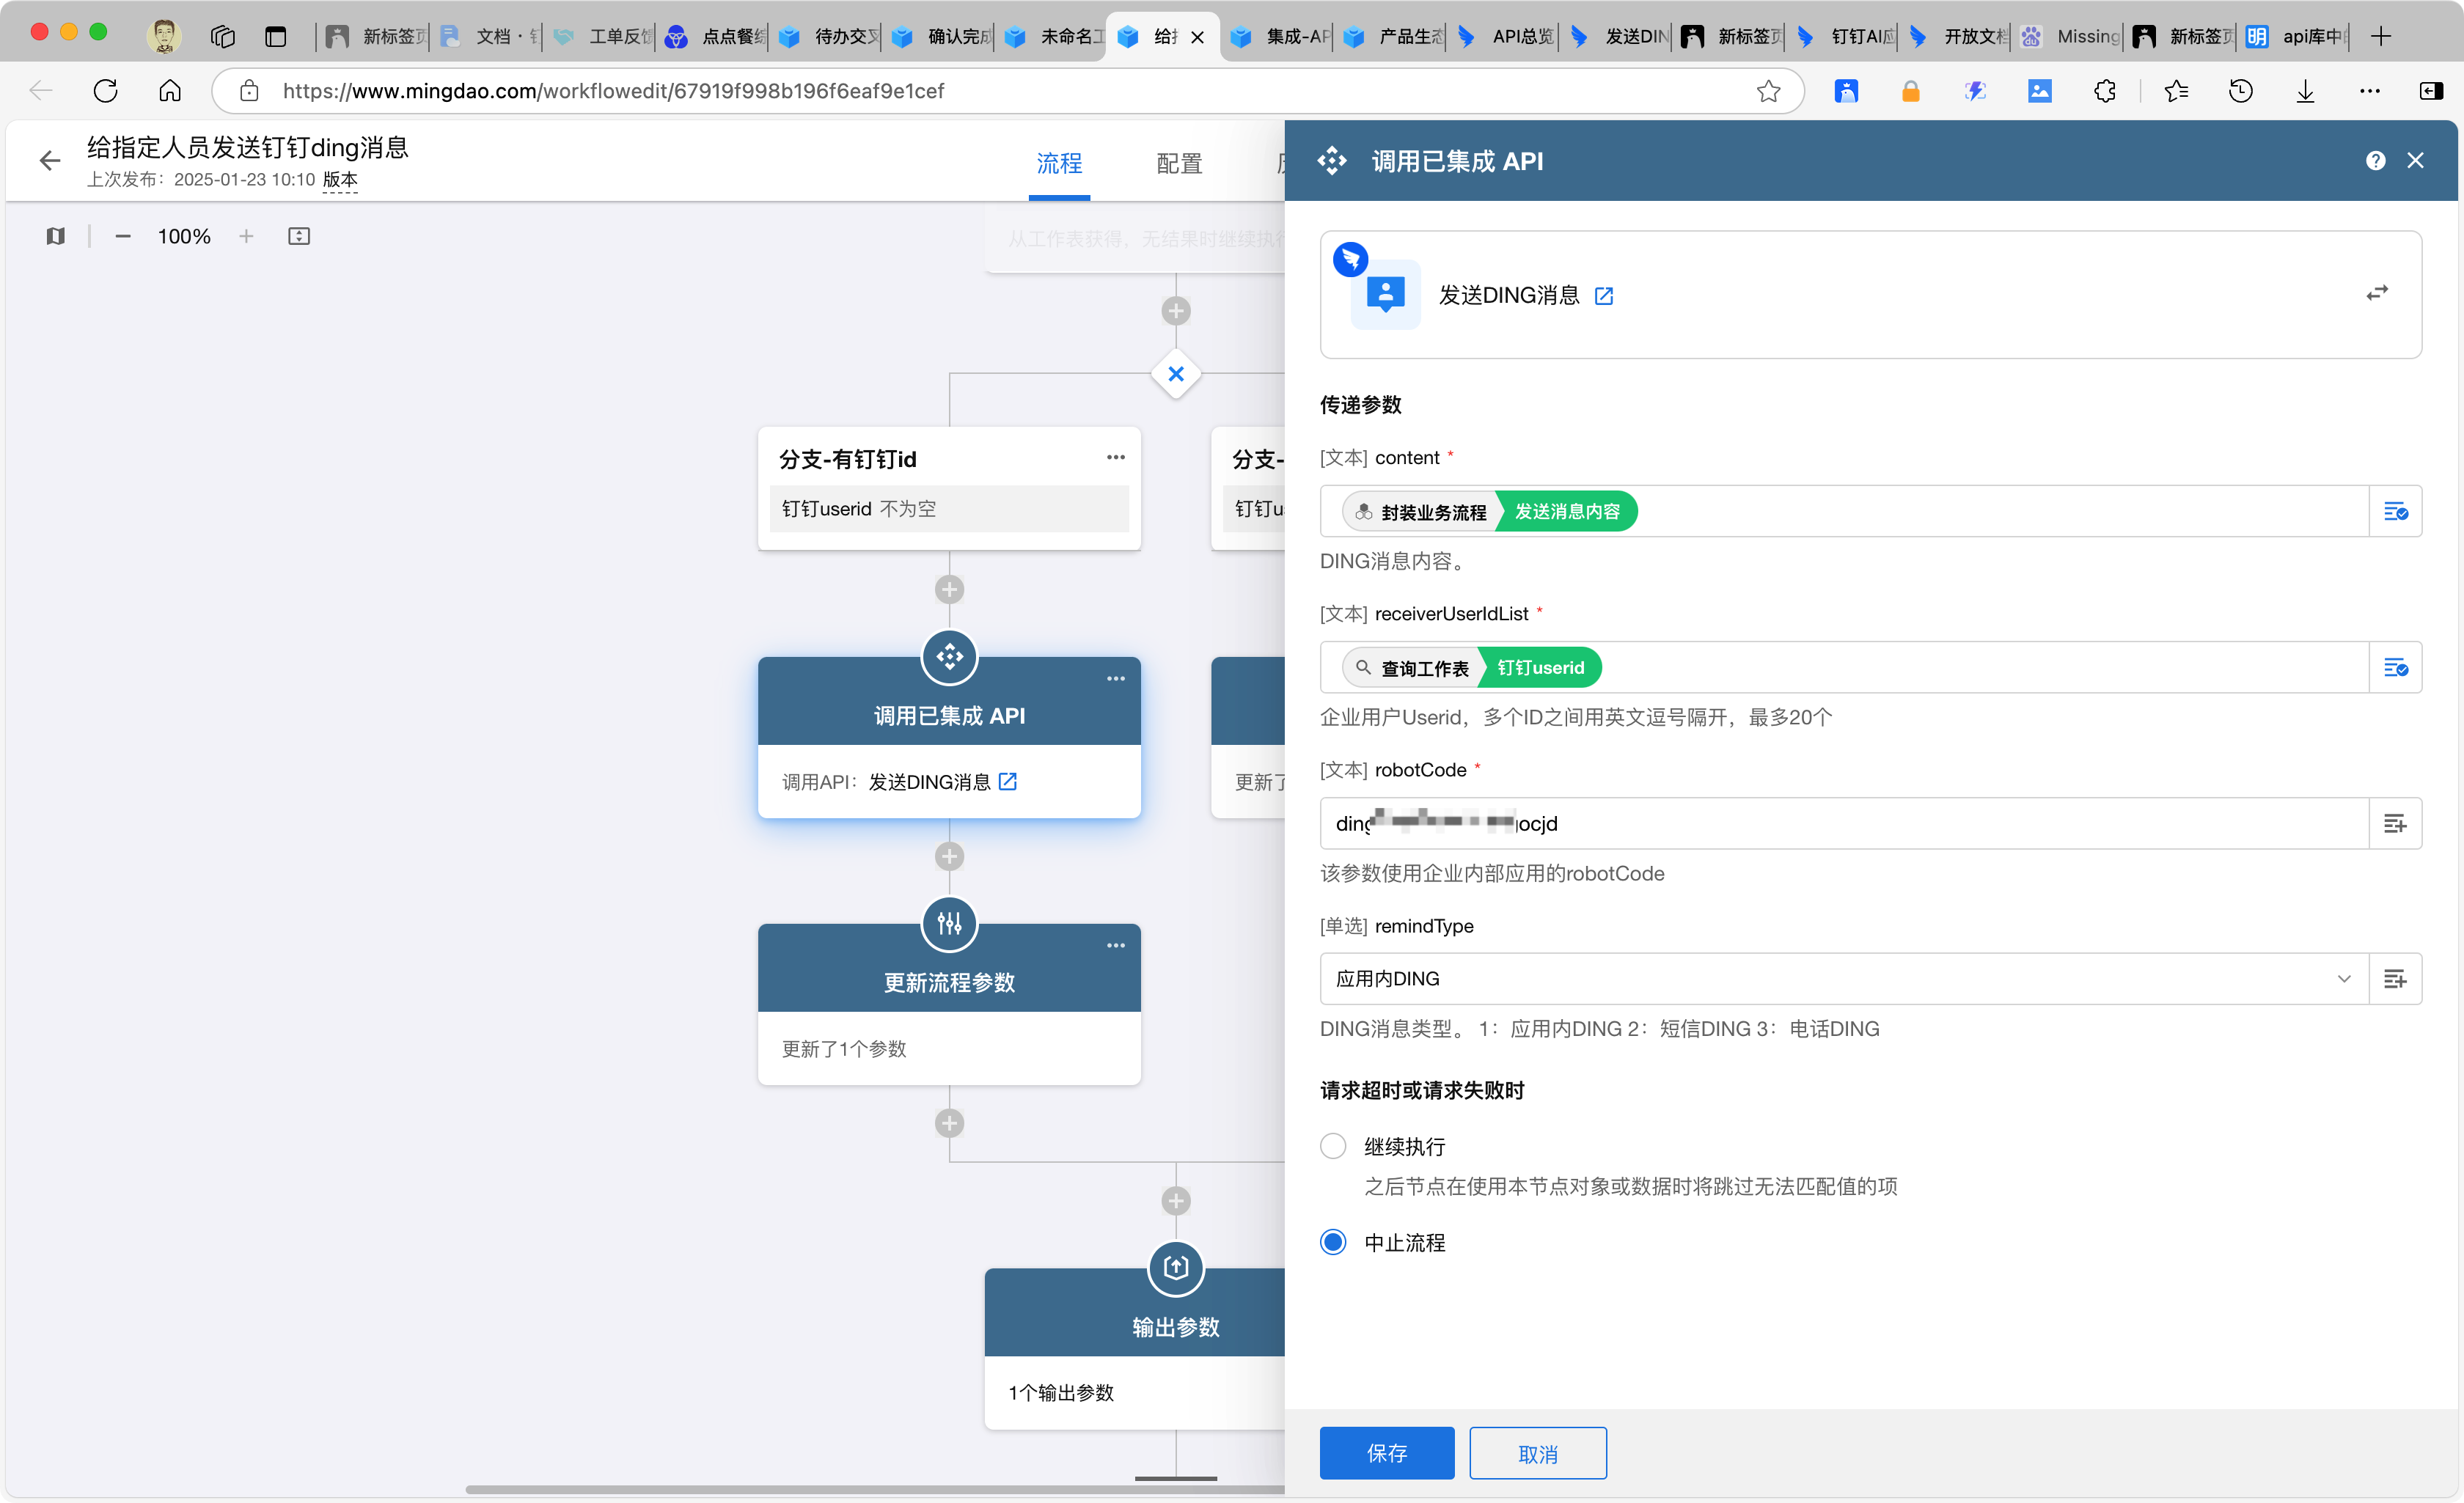2464x1503 pixels.
Task: Zoom out canvas with minus icon
Action: [x=123, y=236]
